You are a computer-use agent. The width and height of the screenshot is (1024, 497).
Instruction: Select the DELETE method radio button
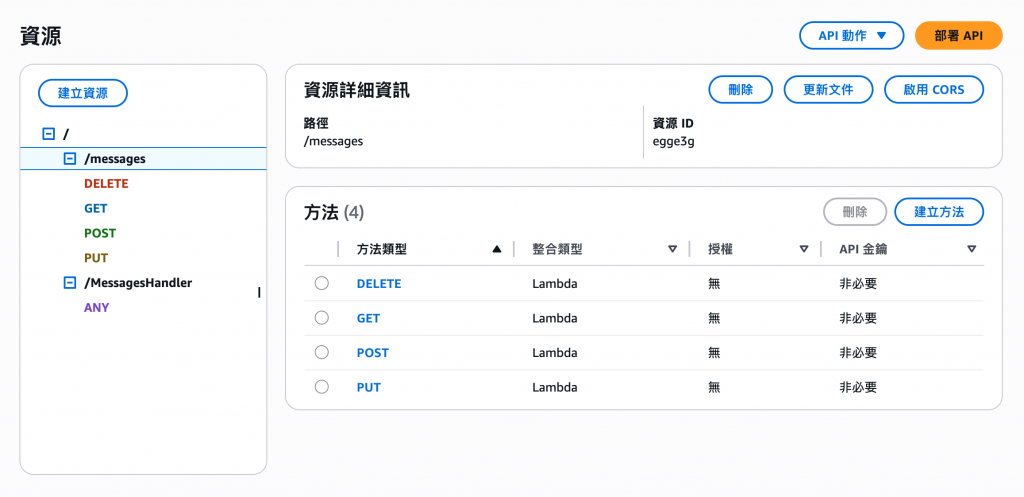coord(321,283)
